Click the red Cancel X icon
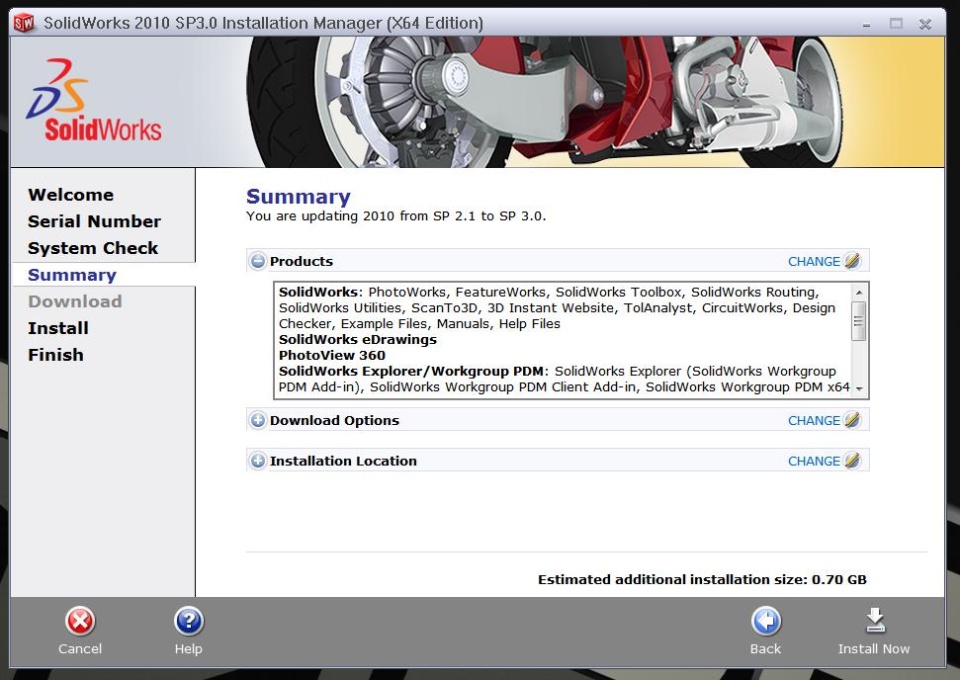Viewport: 960px width, 680px height. pos(80,621)
